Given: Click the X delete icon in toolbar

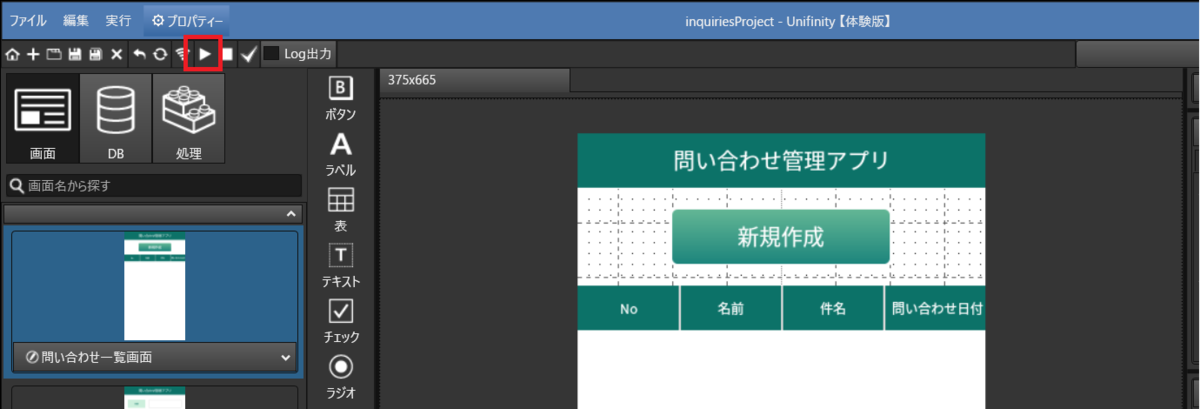Looking at the screenshot, I should click(x=116, y=54).
